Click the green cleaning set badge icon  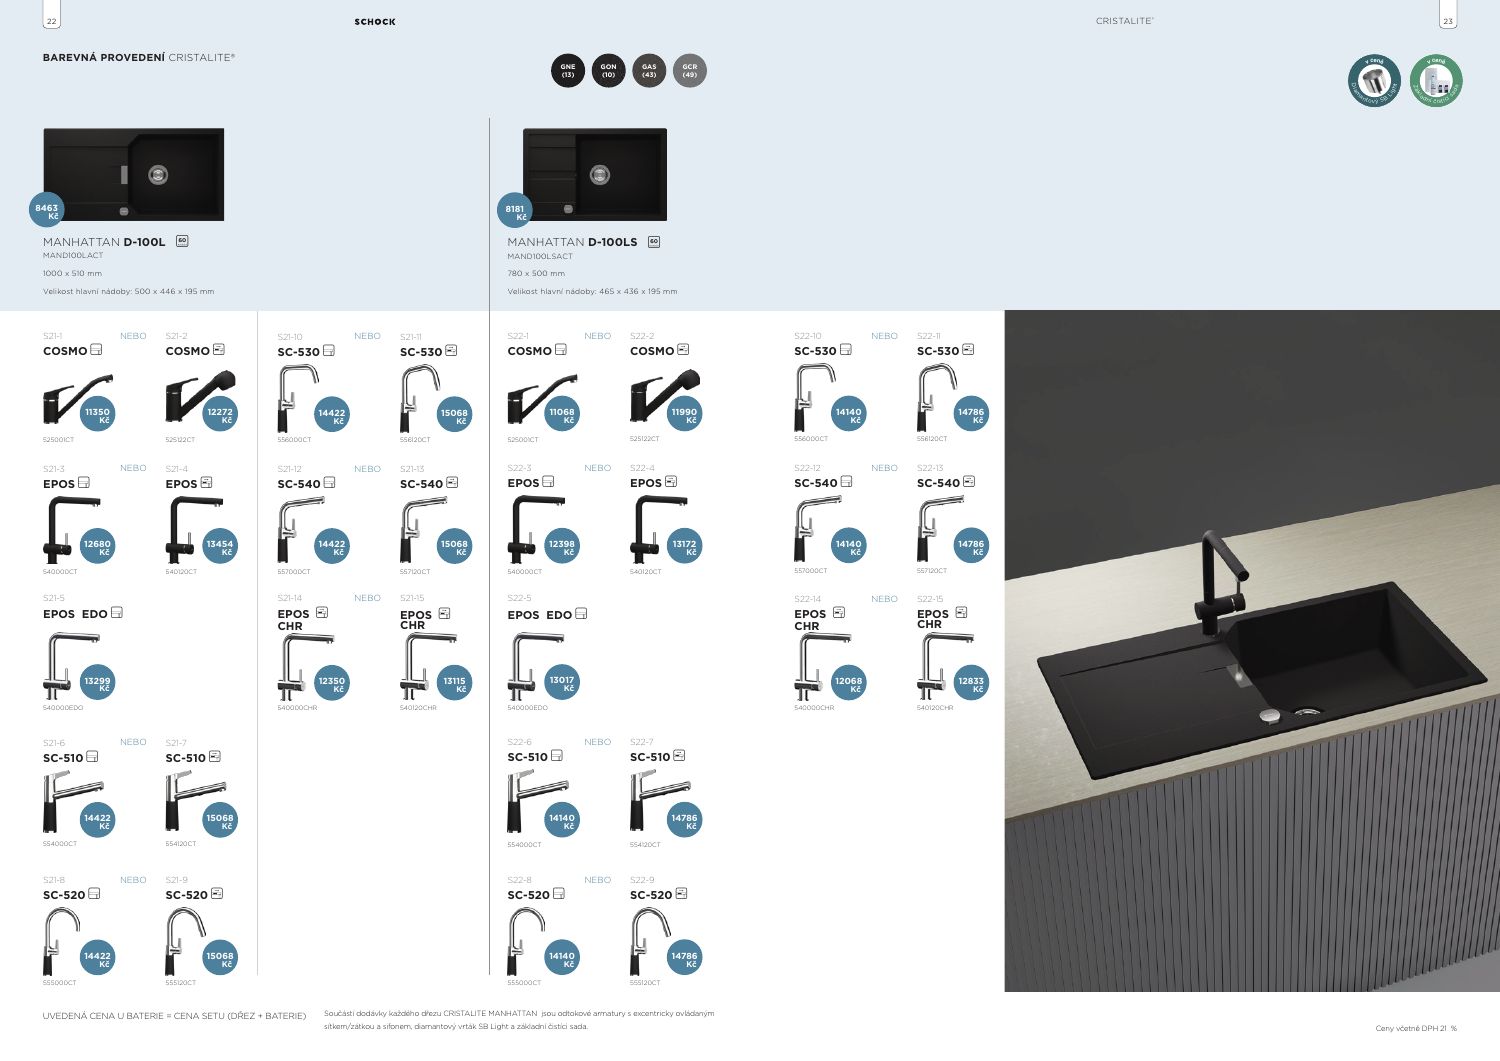click(x=1436, y=81)
